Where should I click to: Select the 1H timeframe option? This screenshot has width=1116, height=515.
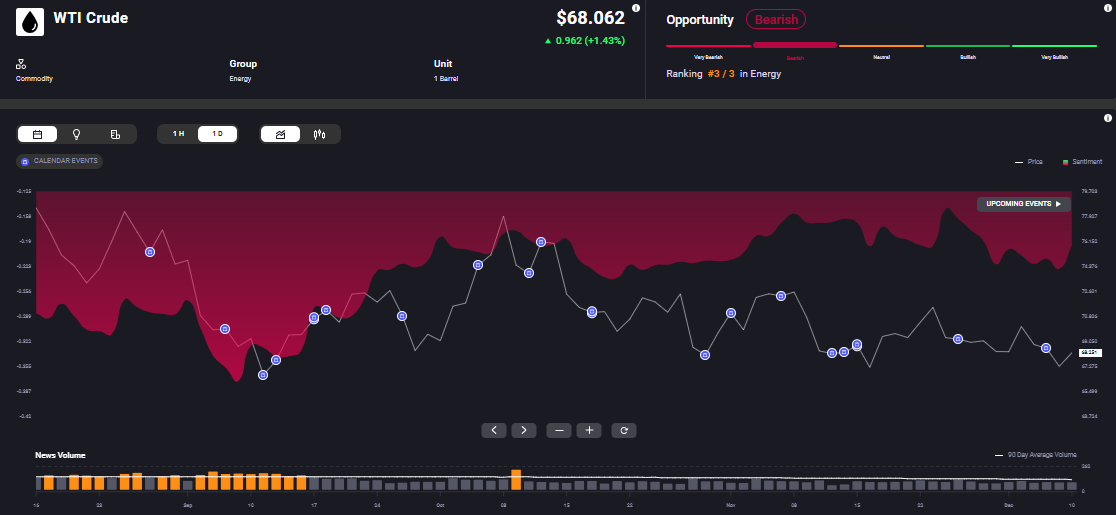point(178,134)
